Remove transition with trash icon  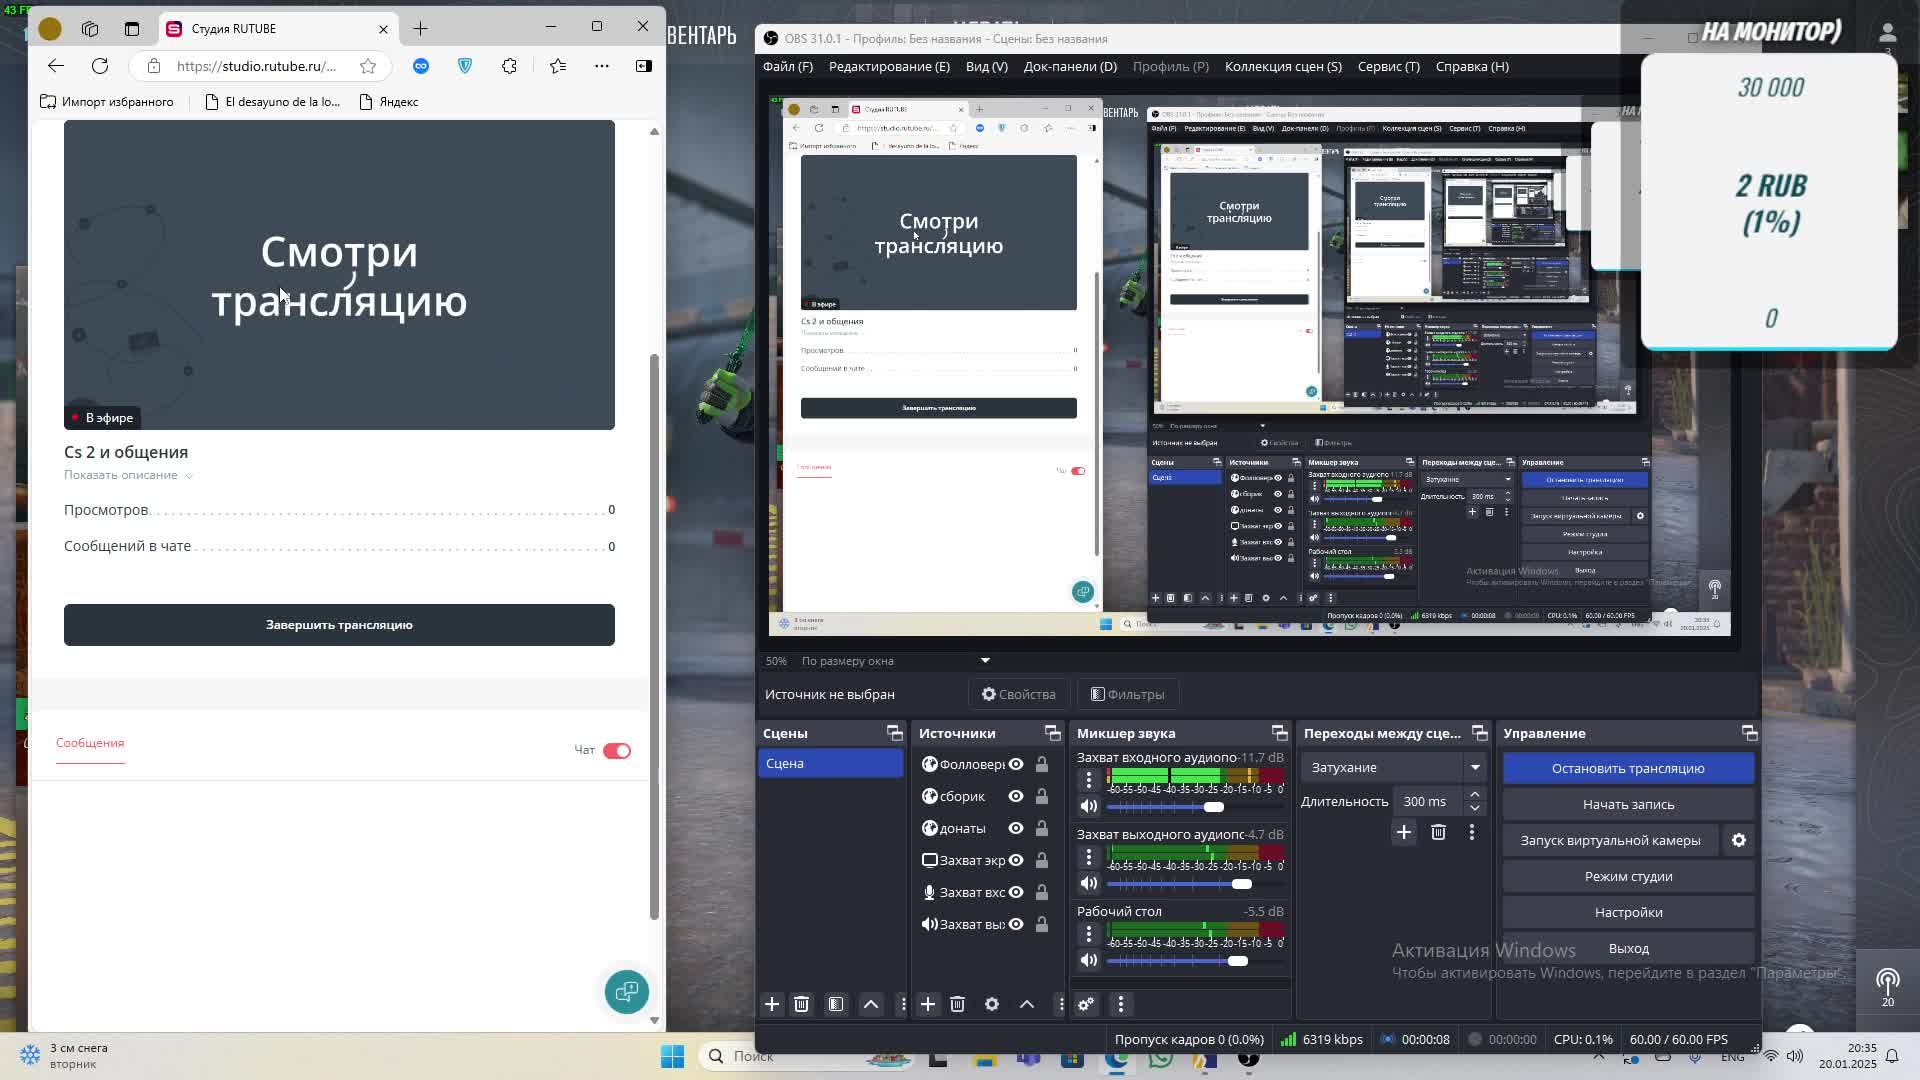click(1438, 832)
